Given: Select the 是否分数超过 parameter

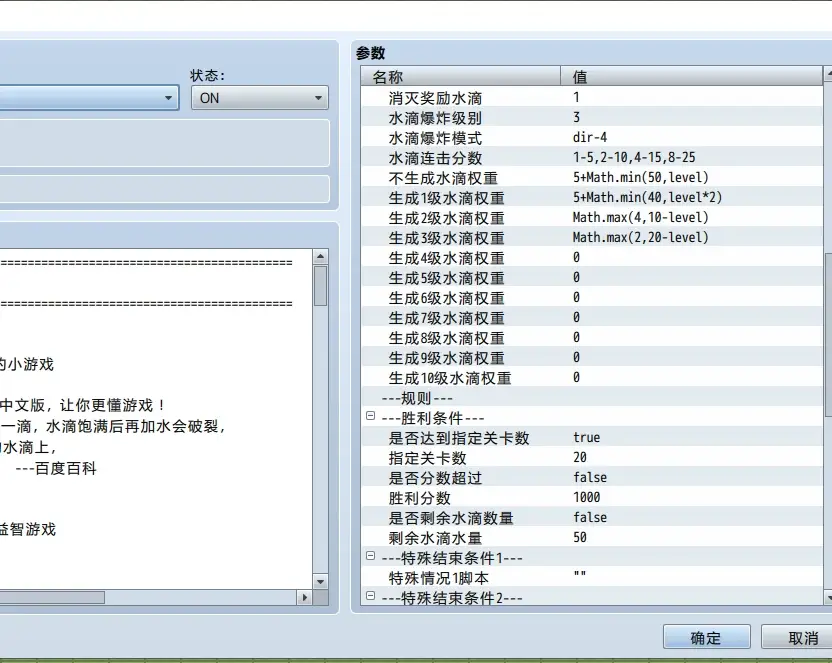Looking at the screenshot, I should [435, 478].
